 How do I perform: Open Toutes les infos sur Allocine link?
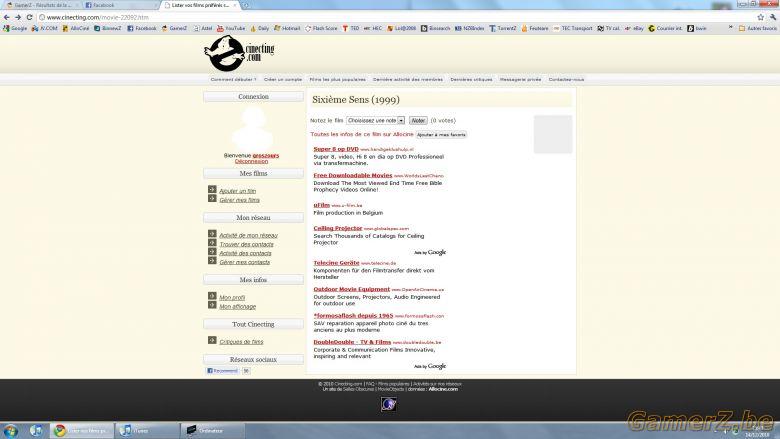click(x=362, y=134)
